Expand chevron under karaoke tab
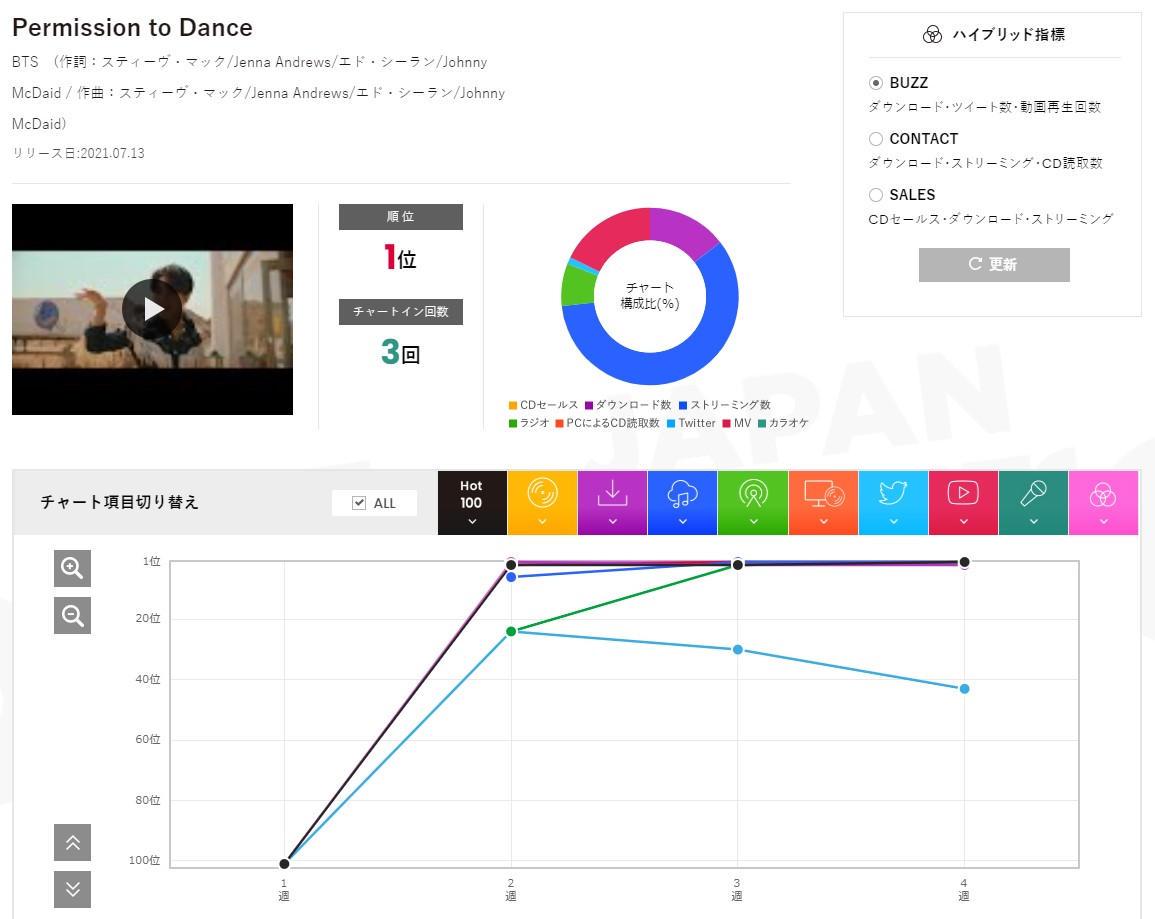Viewport: 1155px width, 919px height. (1033, 521)
